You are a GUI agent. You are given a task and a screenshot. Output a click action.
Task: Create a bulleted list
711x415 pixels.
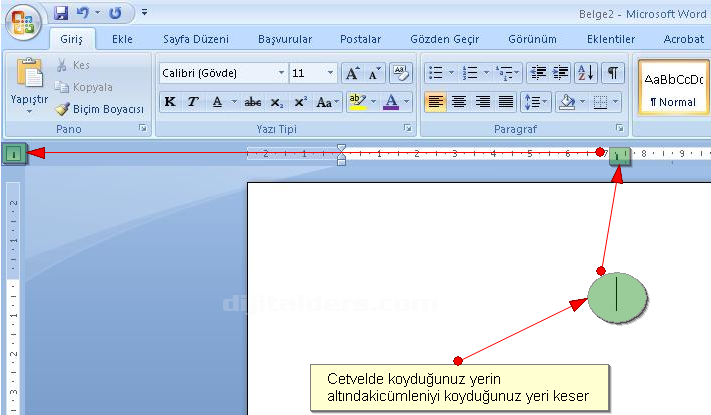point(435,73)
